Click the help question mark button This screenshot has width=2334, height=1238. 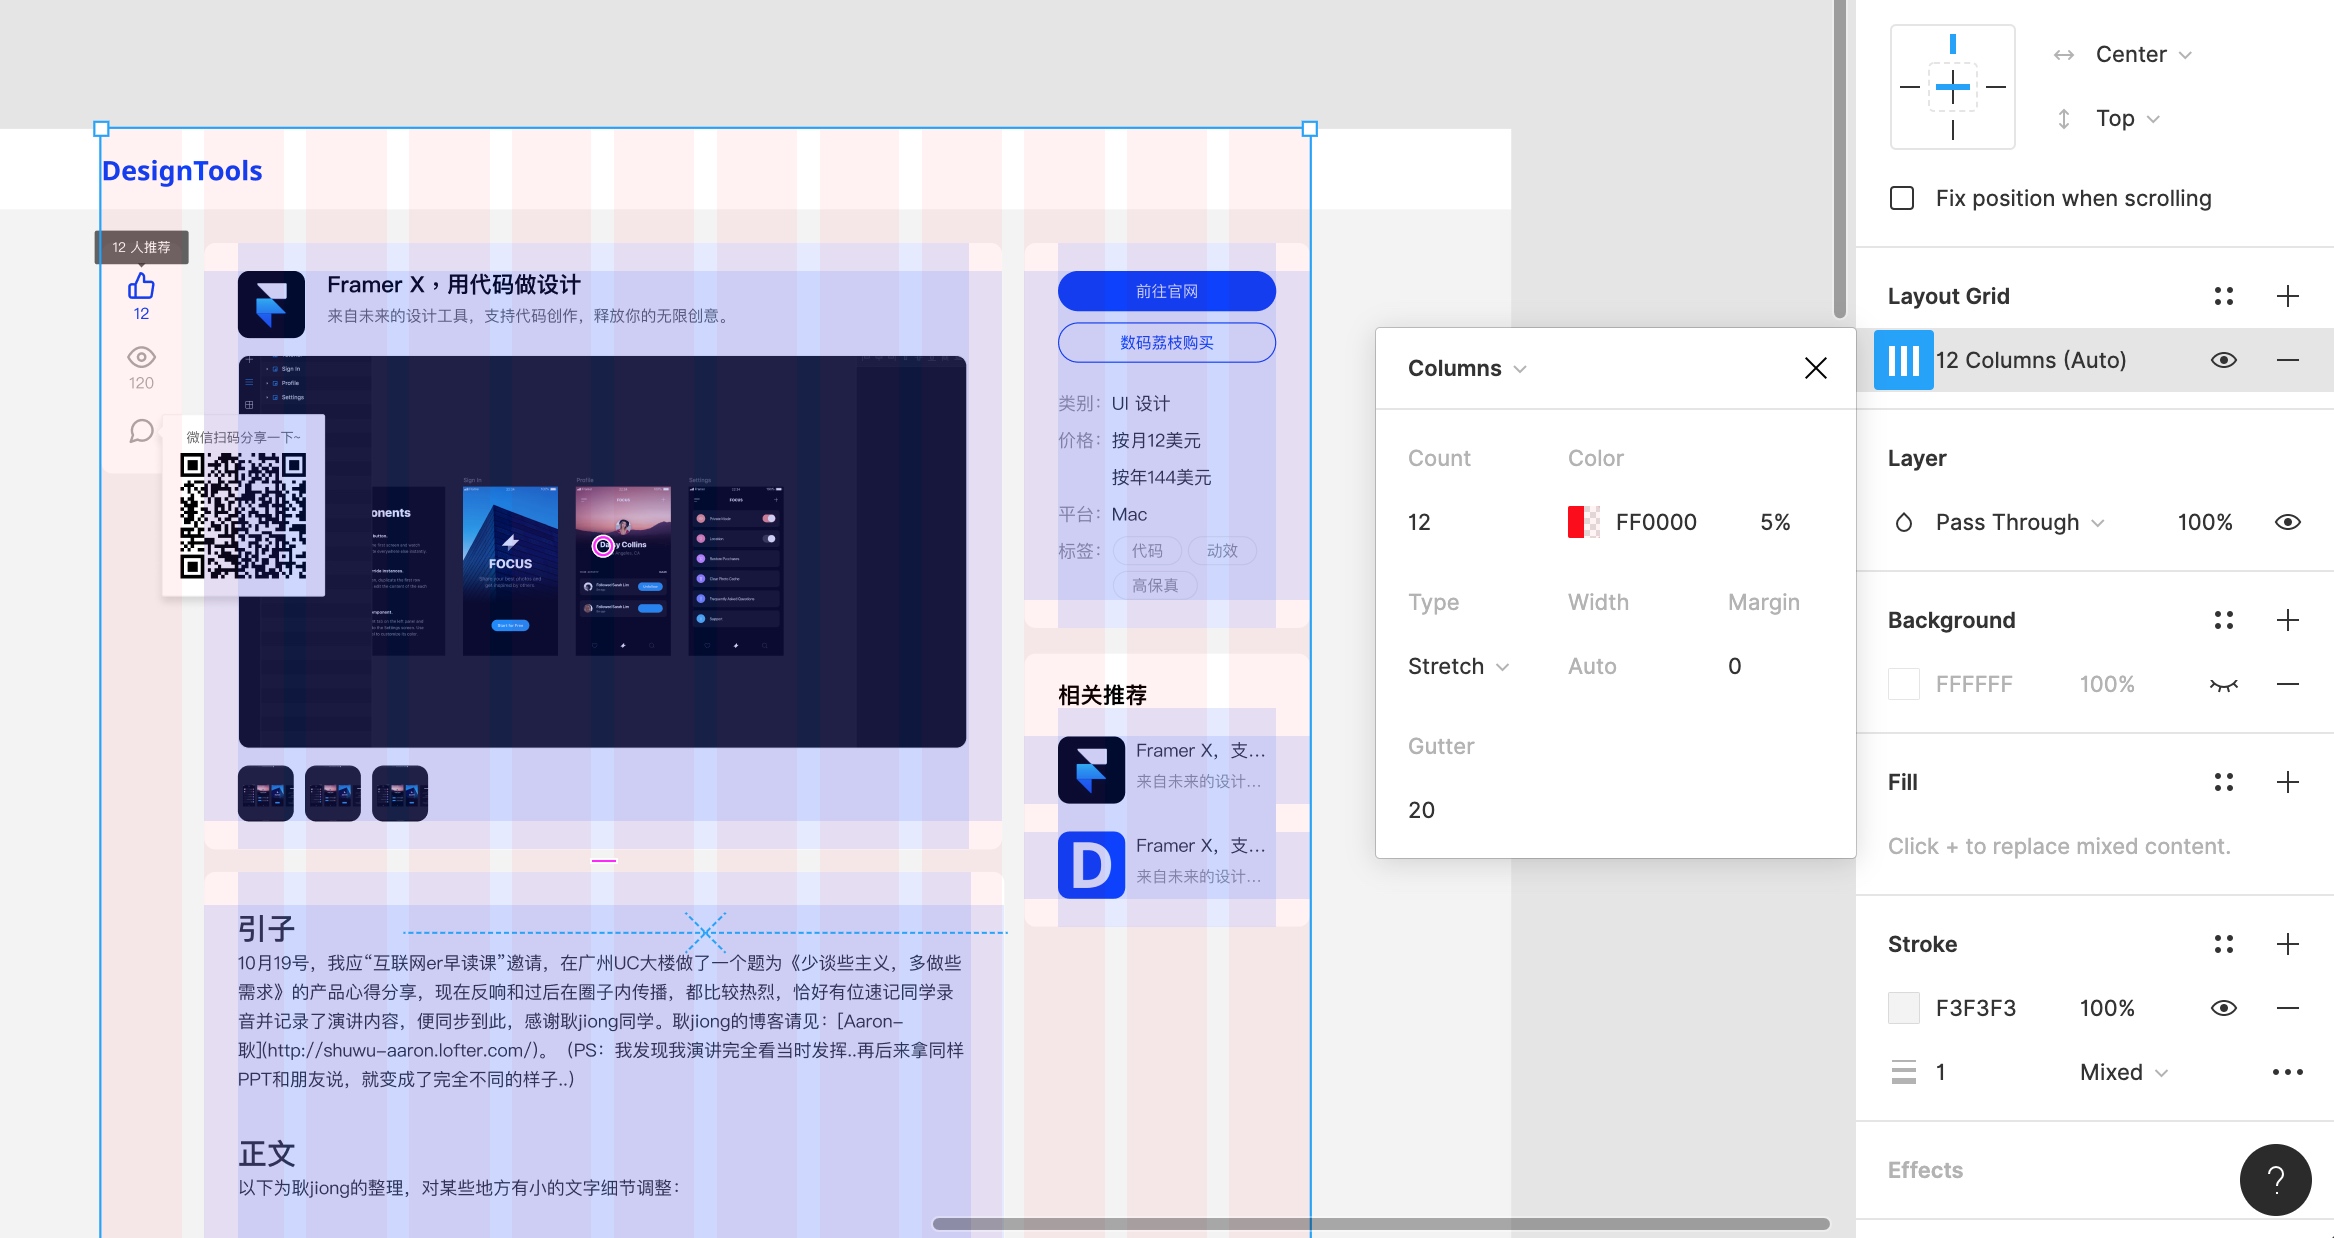click(x=2275, y=1180)
